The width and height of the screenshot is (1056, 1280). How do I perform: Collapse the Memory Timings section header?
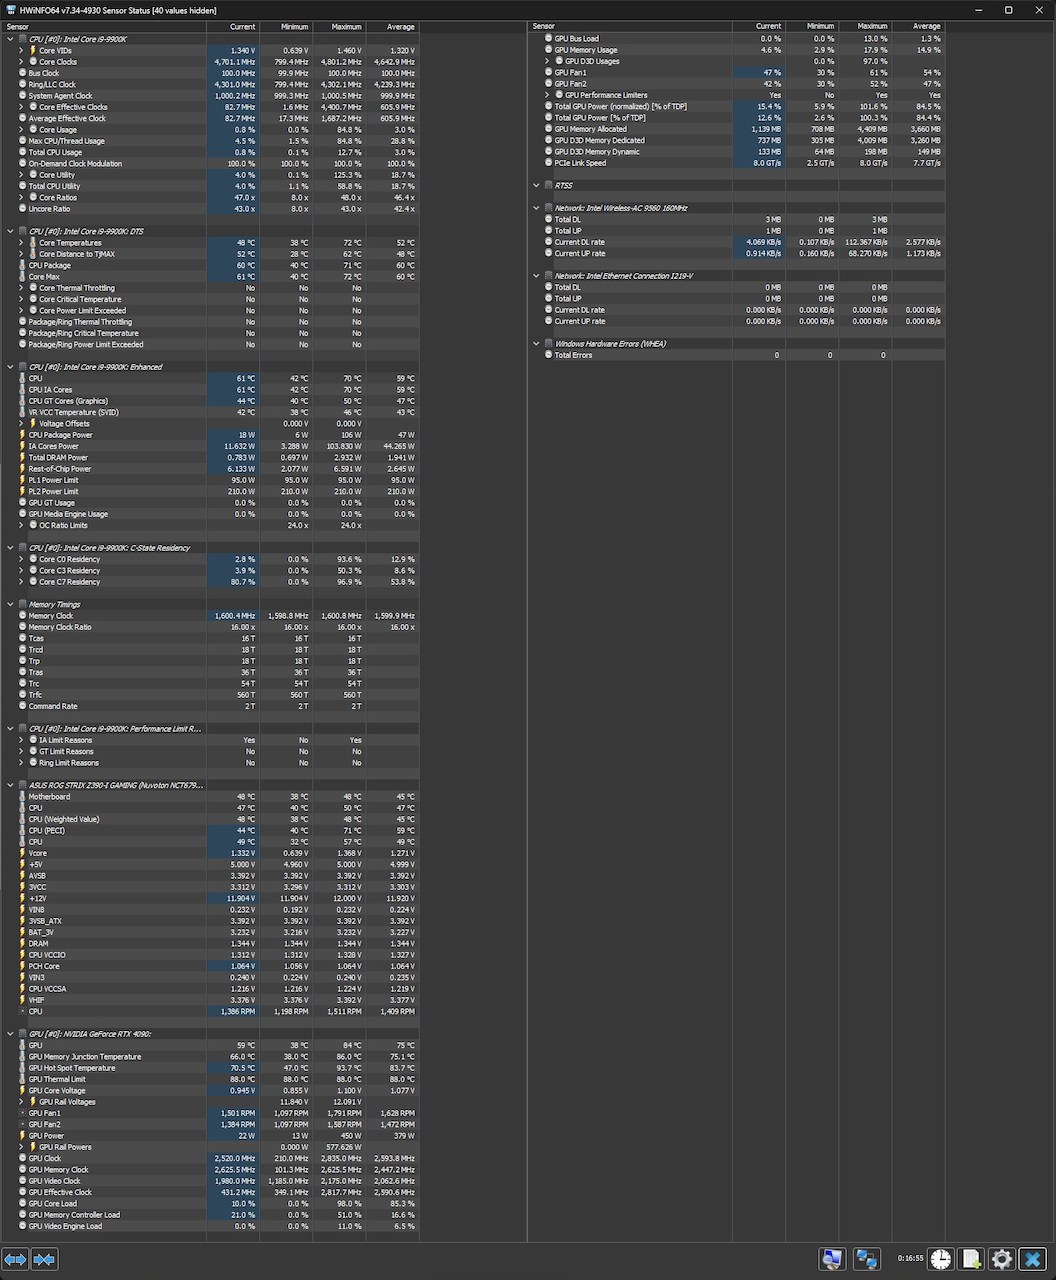[x=11, y=604]
